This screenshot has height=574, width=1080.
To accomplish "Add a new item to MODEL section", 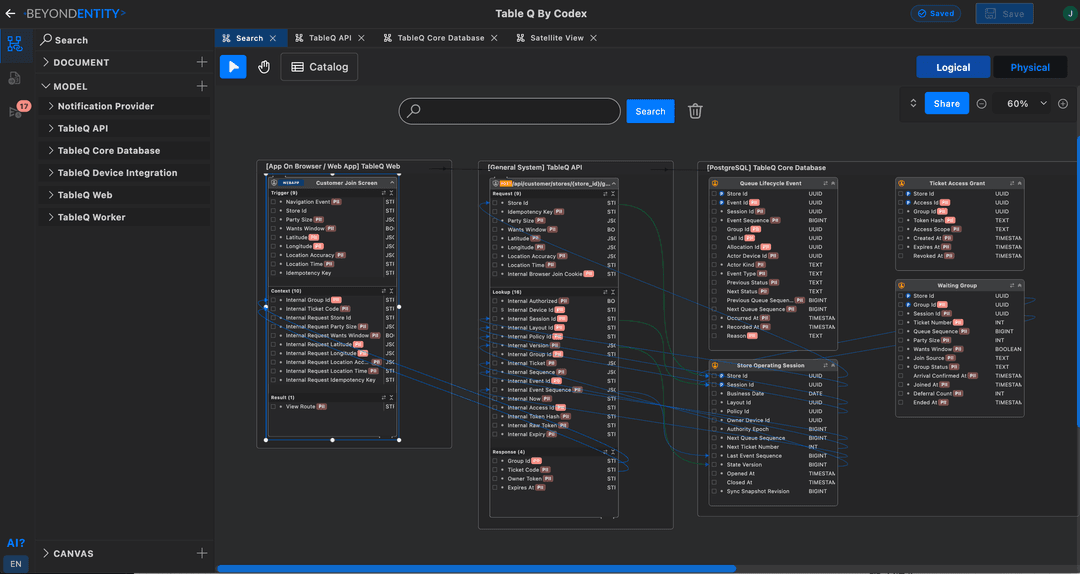I will (x=202, y=86).
